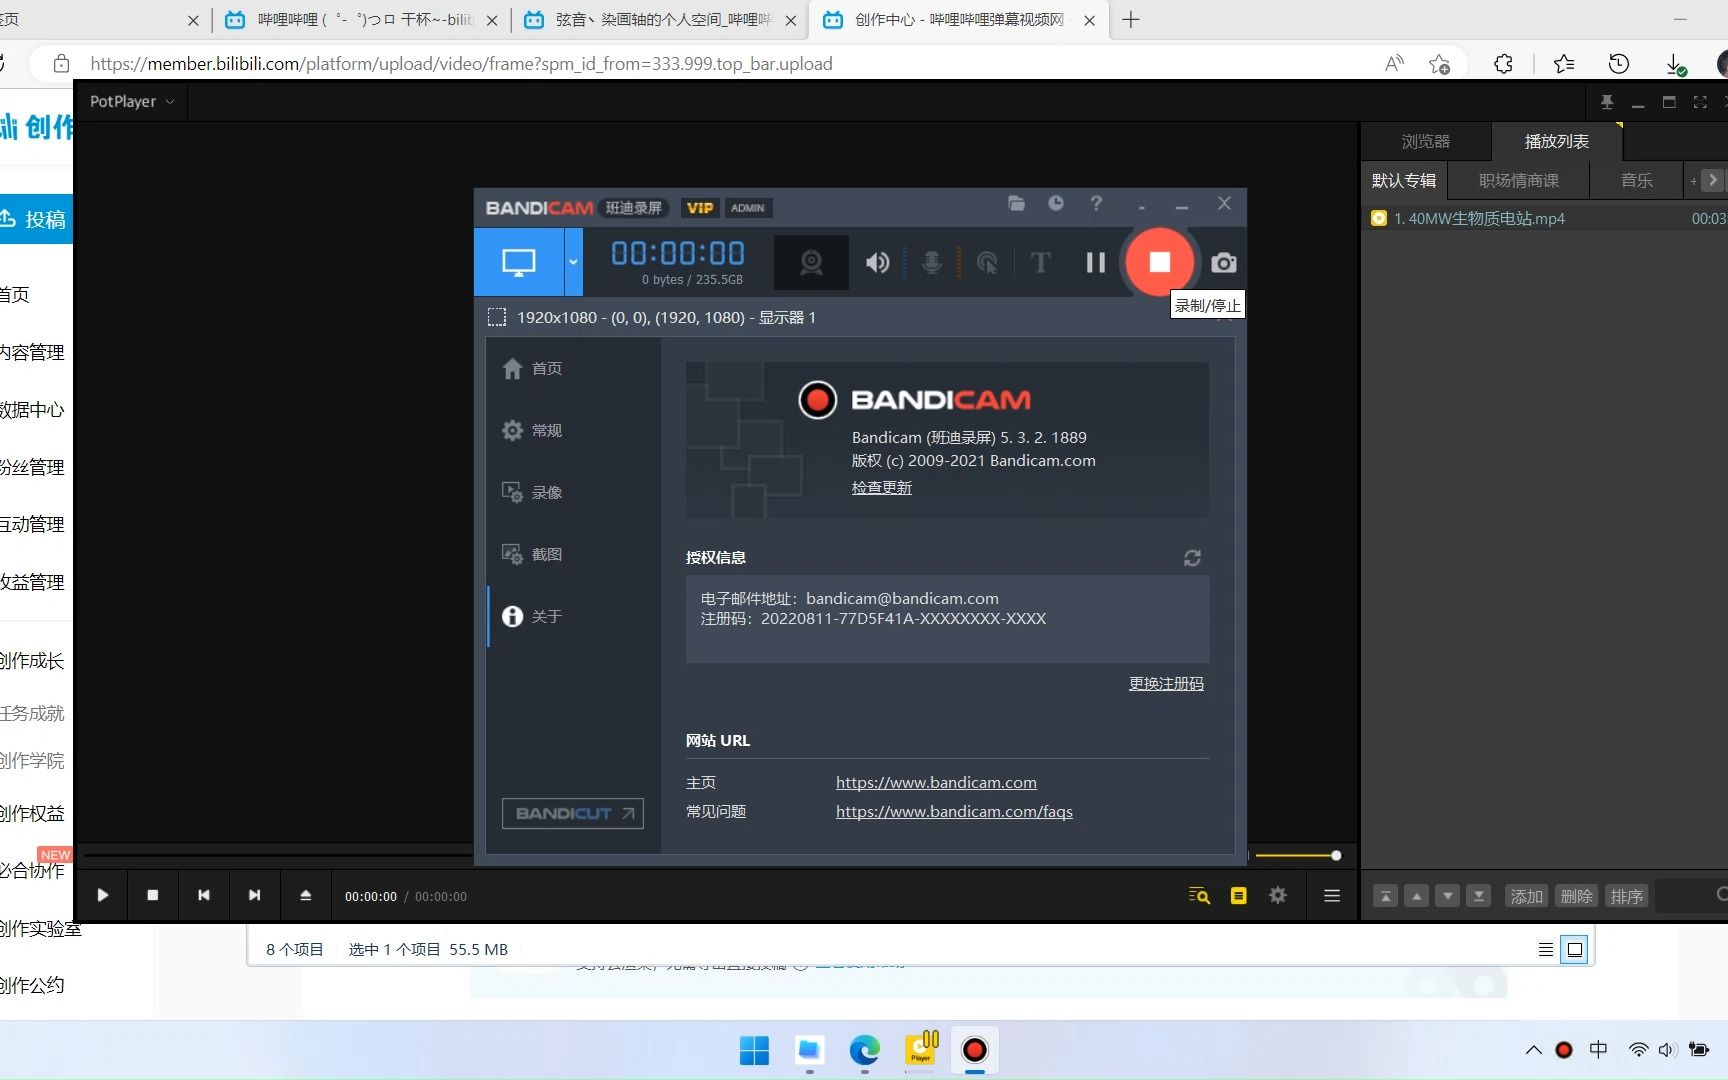Pause the Bandicam recording
Image resolution: width=1728 pixels, height=1080 pixels.
[1096, 263]
